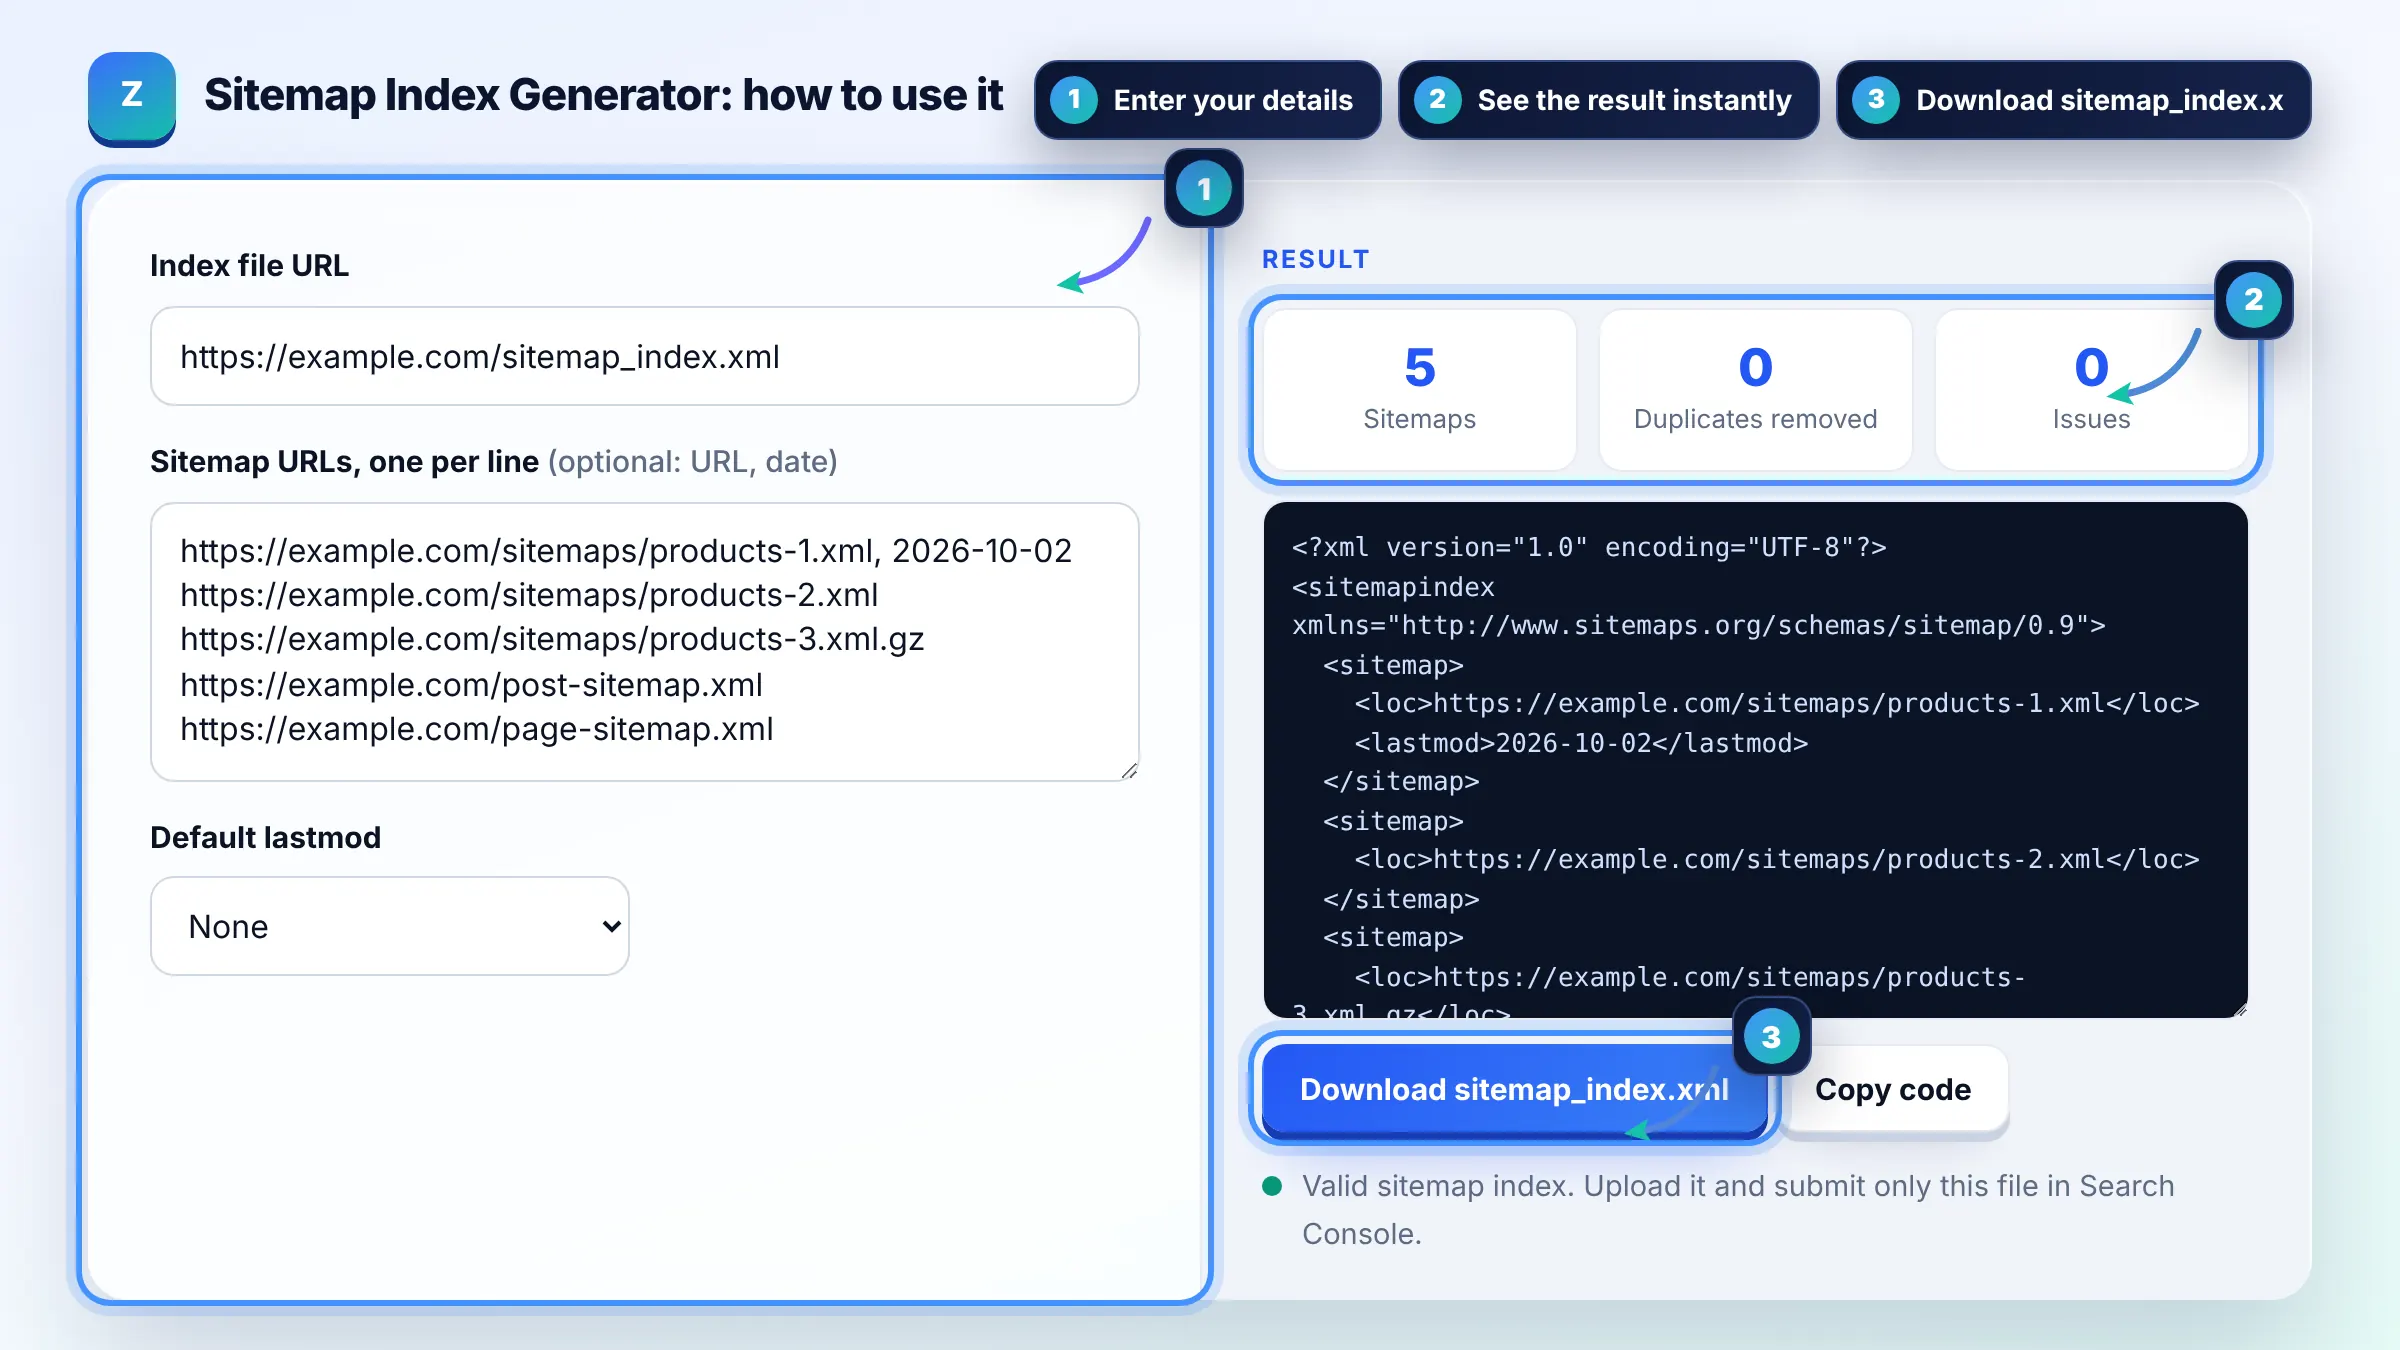Click the XML result code box
2400x1350 pixels.
click(1755, 760)
